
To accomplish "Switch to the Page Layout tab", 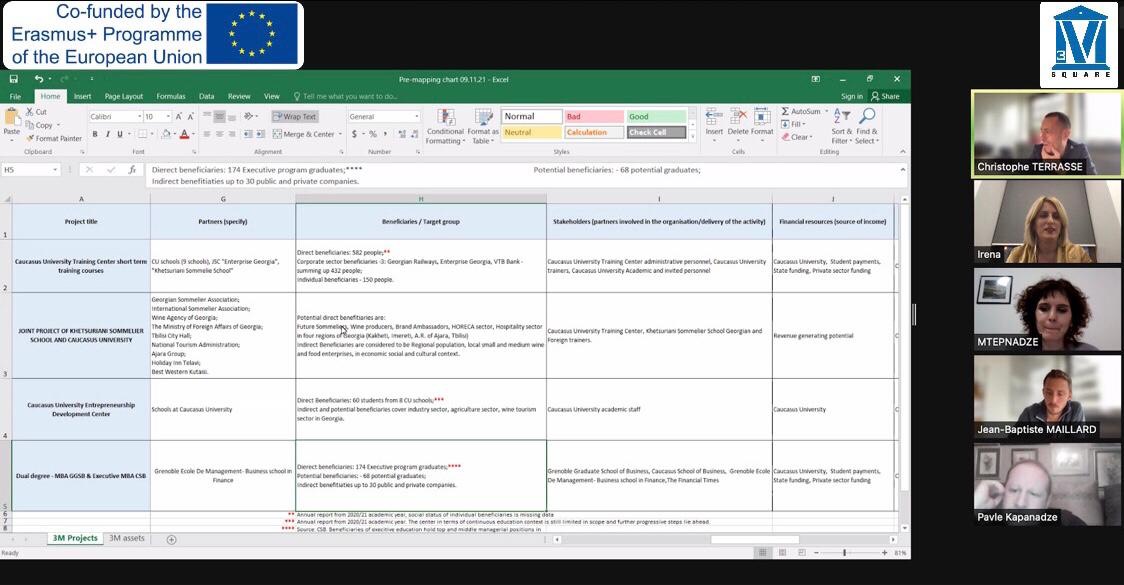I will 124,96.
